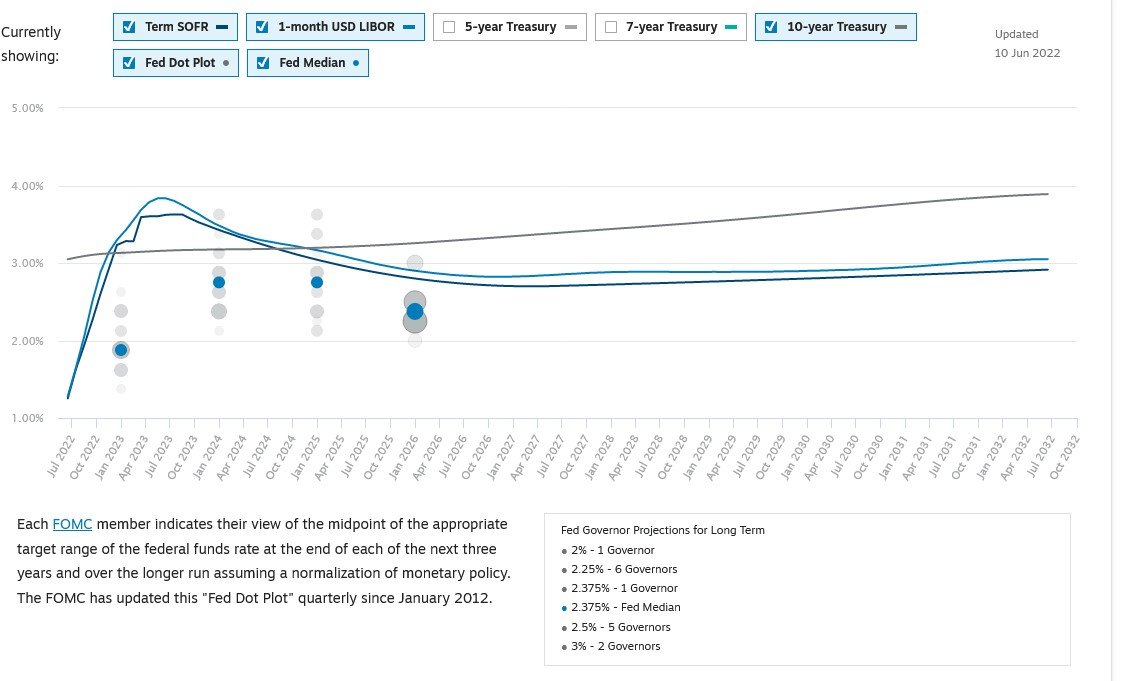Hide the 10-year Treasury line

[771, 27]
